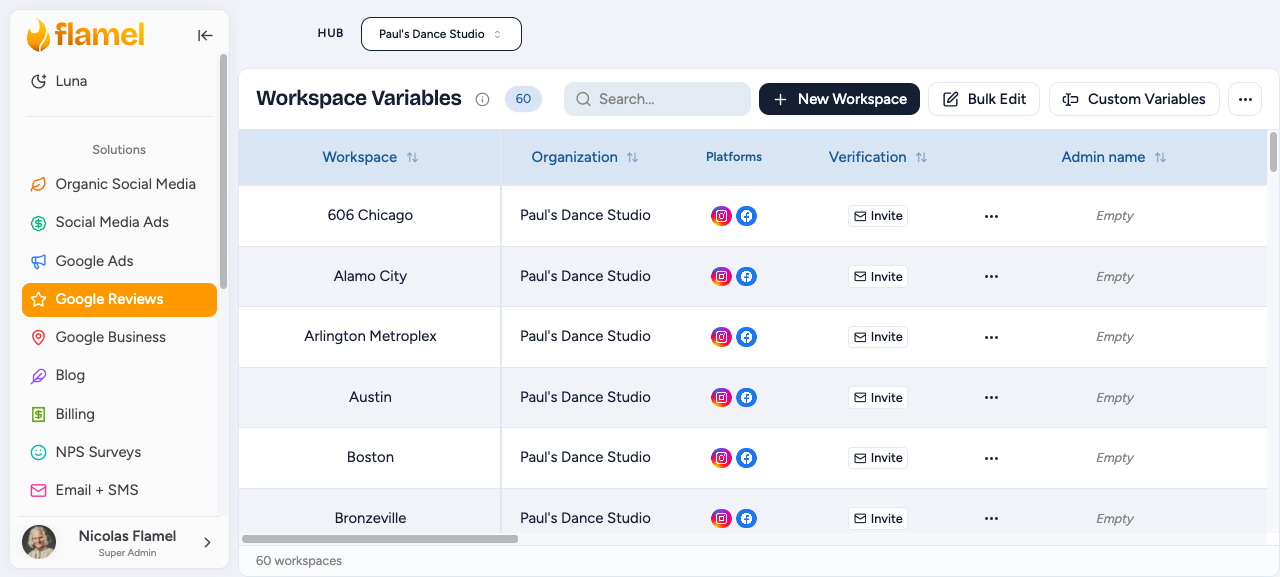Click Facebook icon in Boston row

746,458
